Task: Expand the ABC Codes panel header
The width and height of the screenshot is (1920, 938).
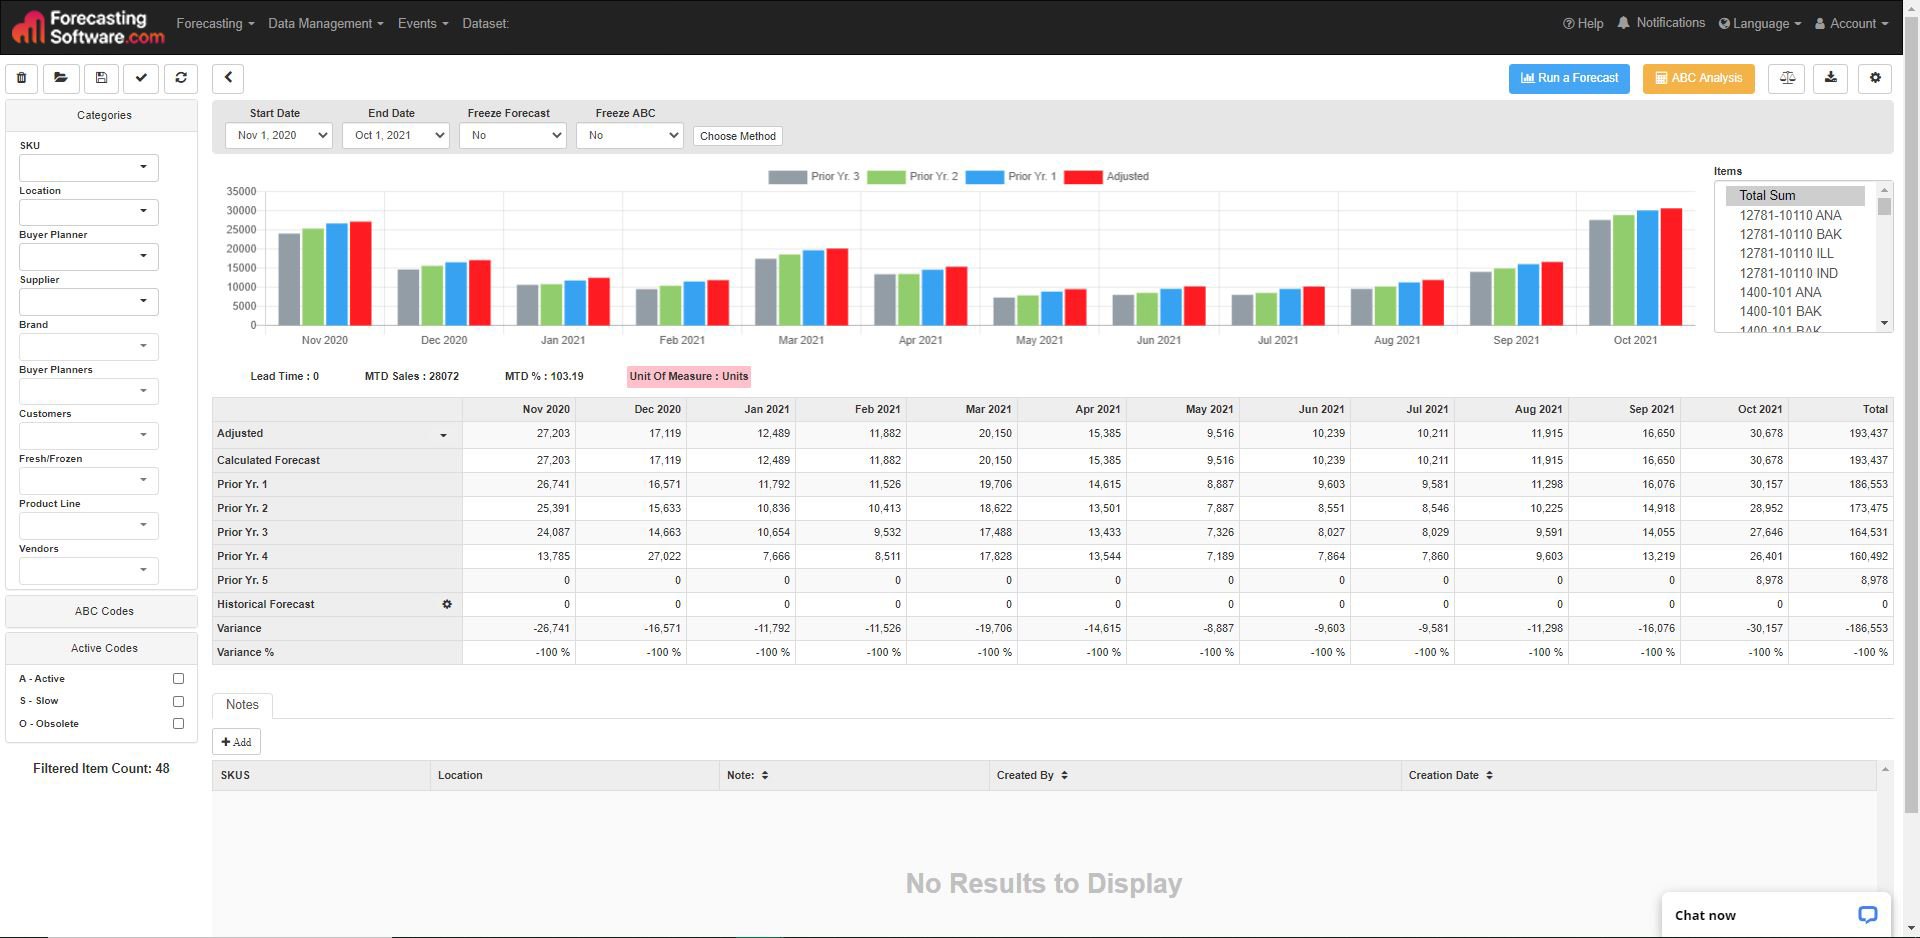Action: [x=102, y=611]
